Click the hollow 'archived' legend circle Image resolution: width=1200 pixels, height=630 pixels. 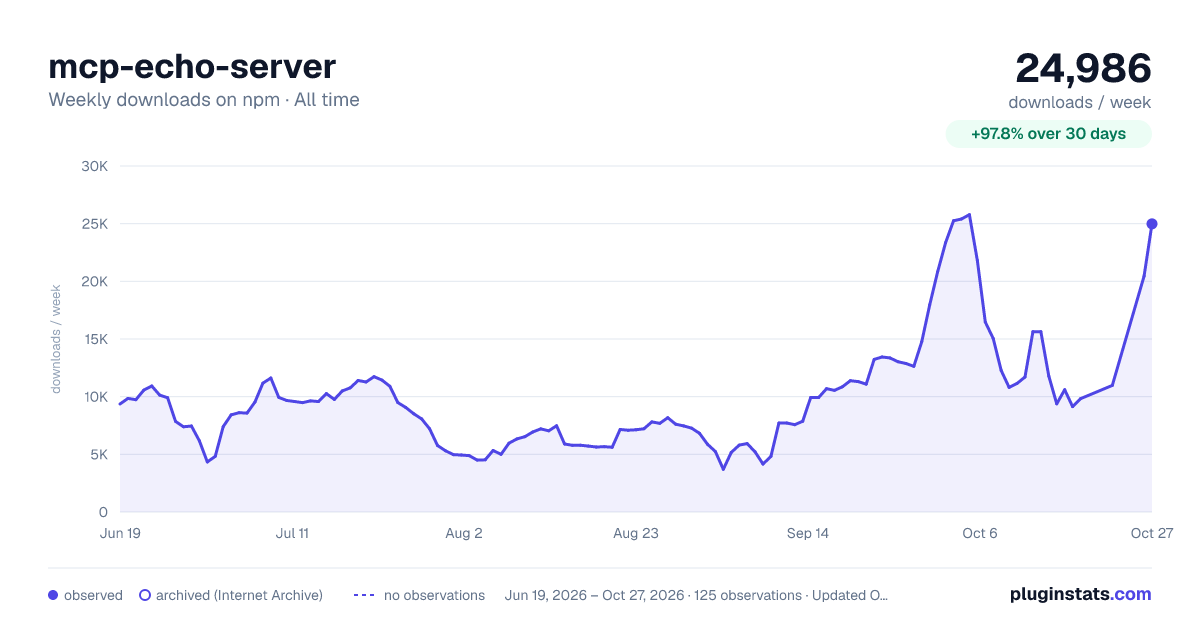145,595
